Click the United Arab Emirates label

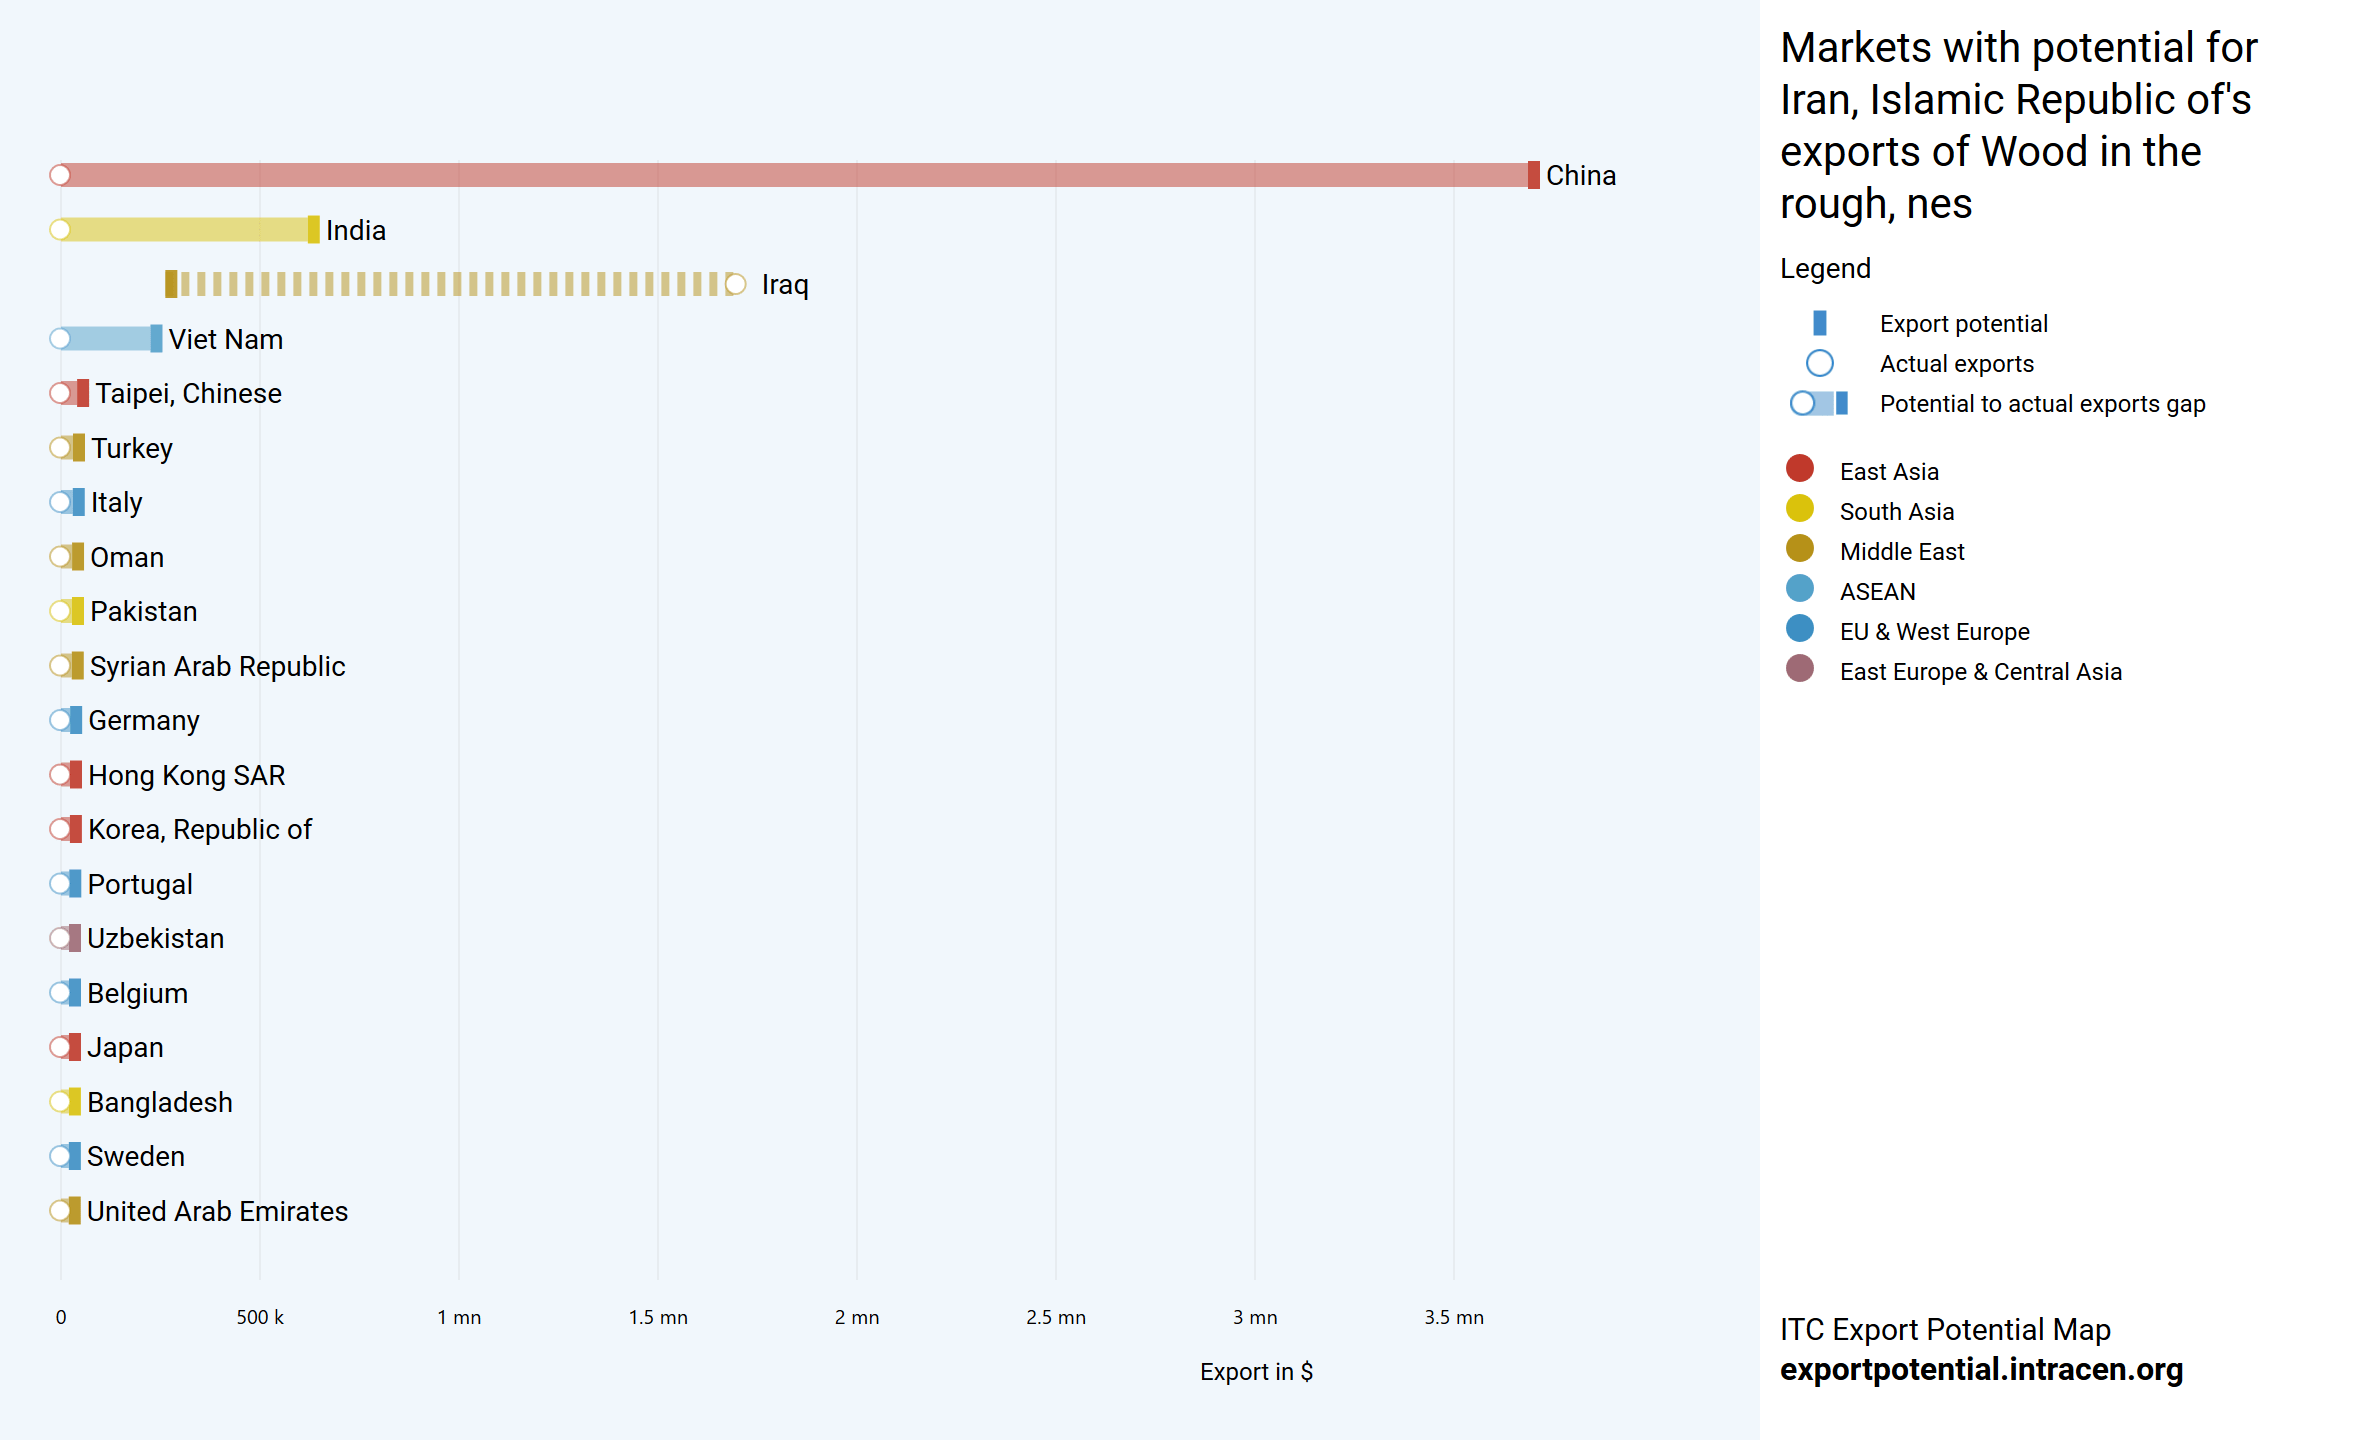click(x=217, y=1212)
